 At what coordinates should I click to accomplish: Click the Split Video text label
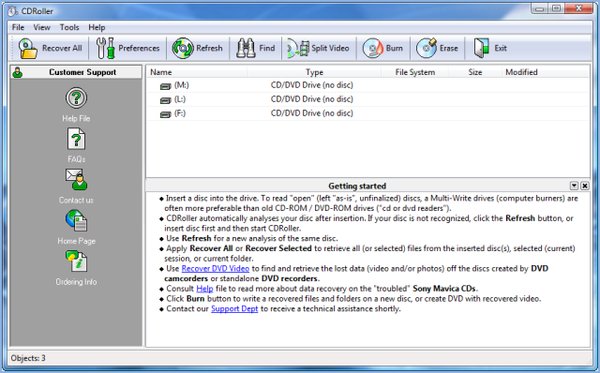click(330, 48)
